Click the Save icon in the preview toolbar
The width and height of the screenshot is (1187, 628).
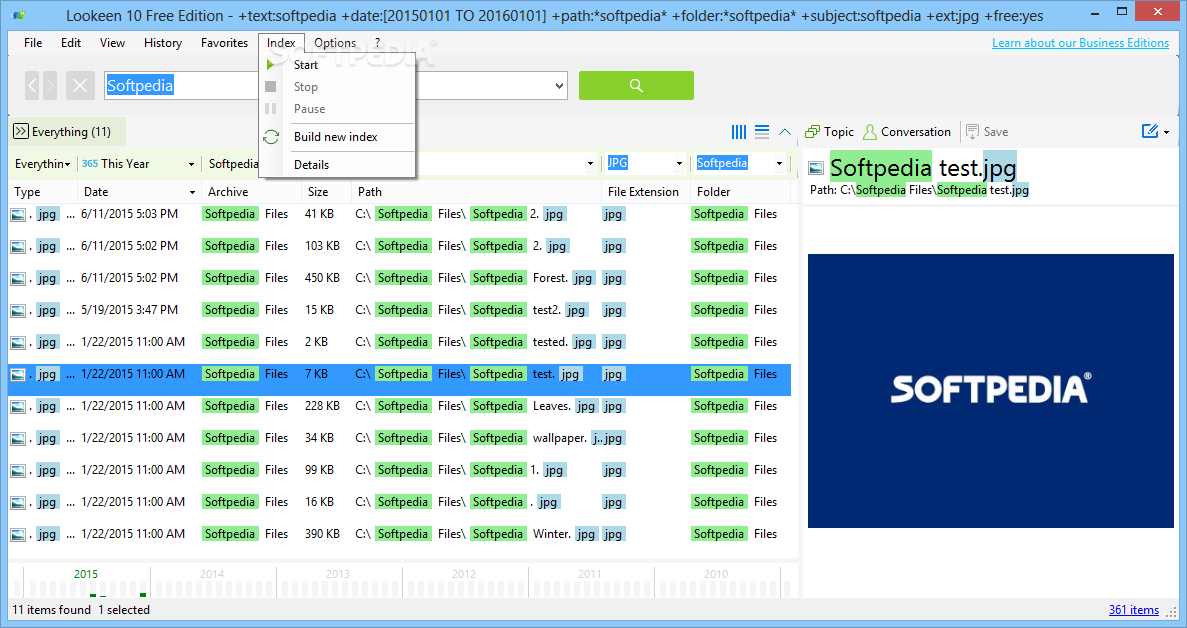(x=973, y=132)
